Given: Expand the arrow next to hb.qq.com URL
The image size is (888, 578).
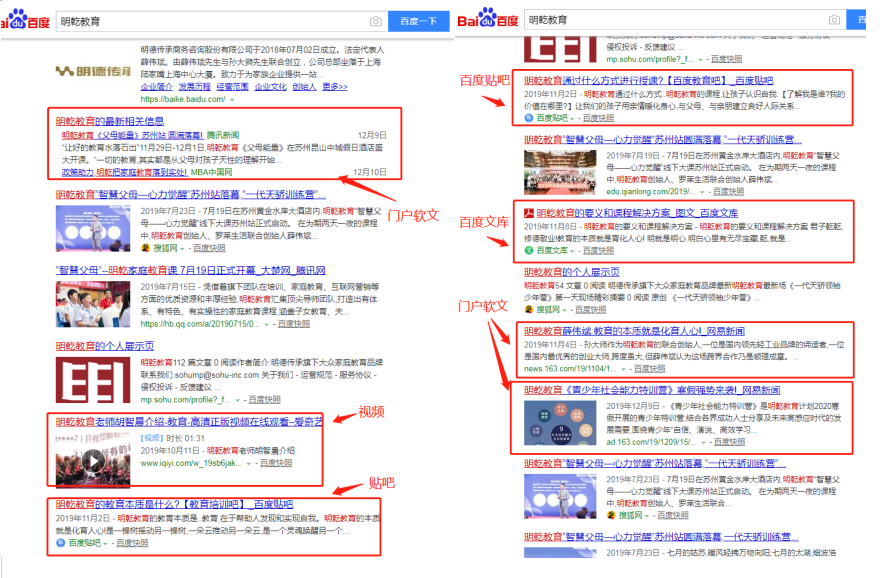Looking at the screenshot, I should pyautogui.click(x=266, y=324).
